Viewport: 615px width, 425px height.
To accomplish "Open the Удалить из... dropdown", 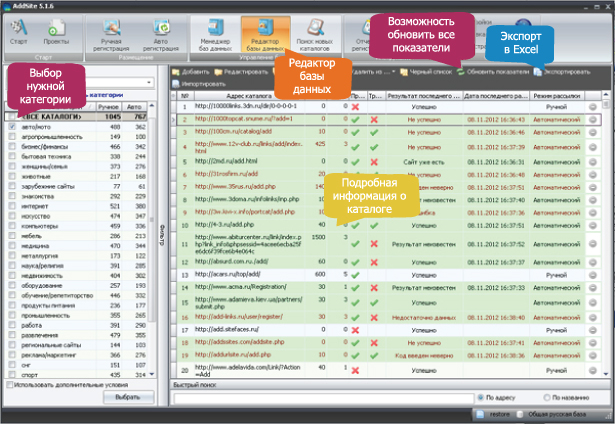I will [393, 72].
